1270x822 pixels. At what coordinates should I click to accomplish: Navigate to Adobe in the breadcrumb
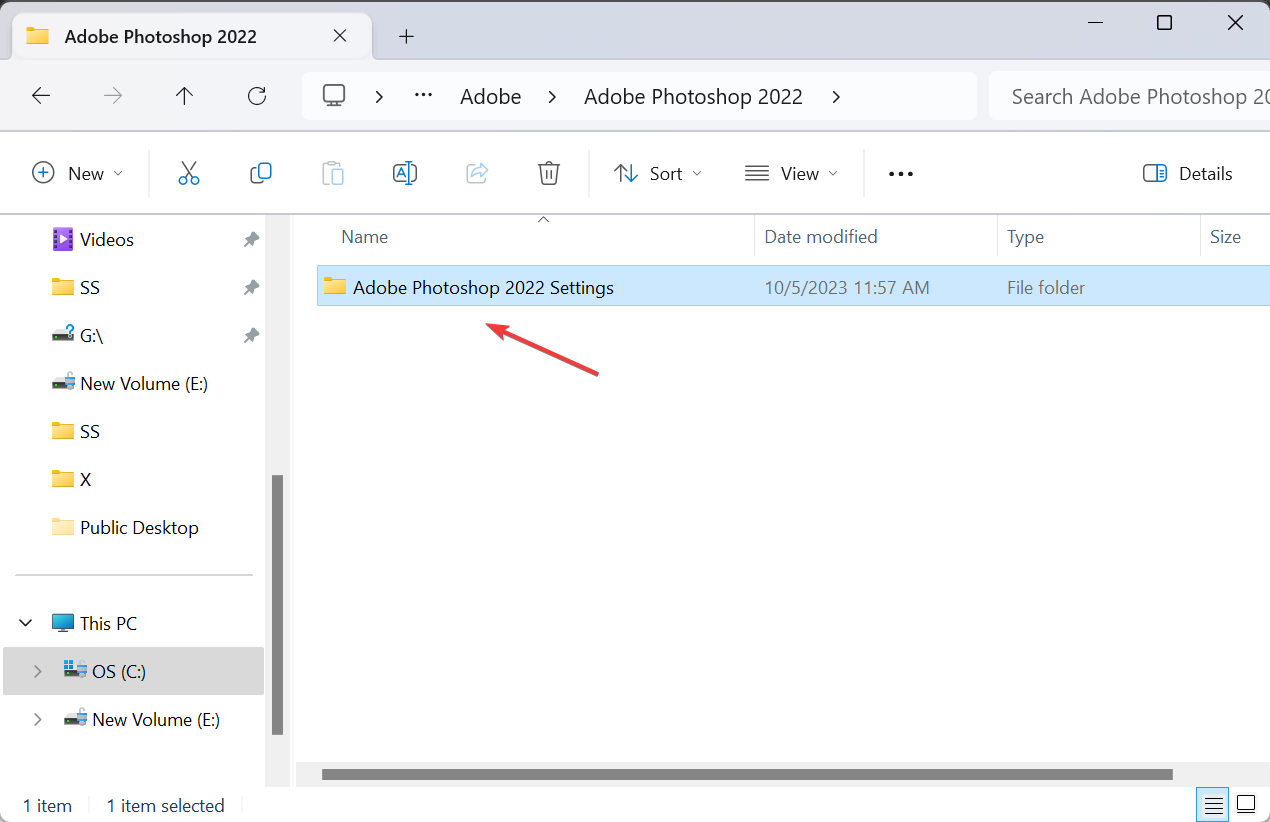[491, 96]
